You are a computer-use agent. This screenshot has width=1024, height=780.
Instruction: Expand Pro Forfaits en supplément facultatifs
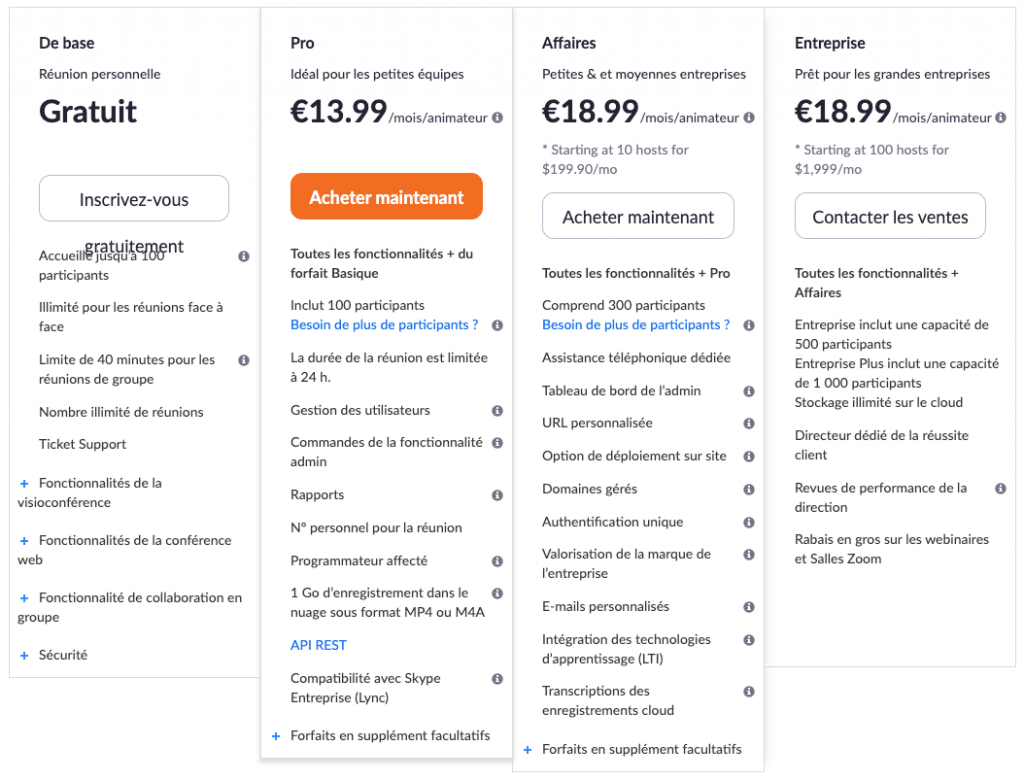click(276, 736)
